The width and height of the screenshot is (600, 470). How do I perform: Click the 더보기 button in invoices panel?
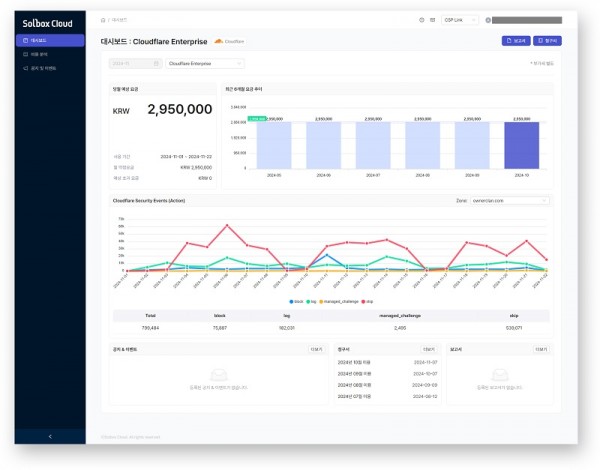click(429, 349)
